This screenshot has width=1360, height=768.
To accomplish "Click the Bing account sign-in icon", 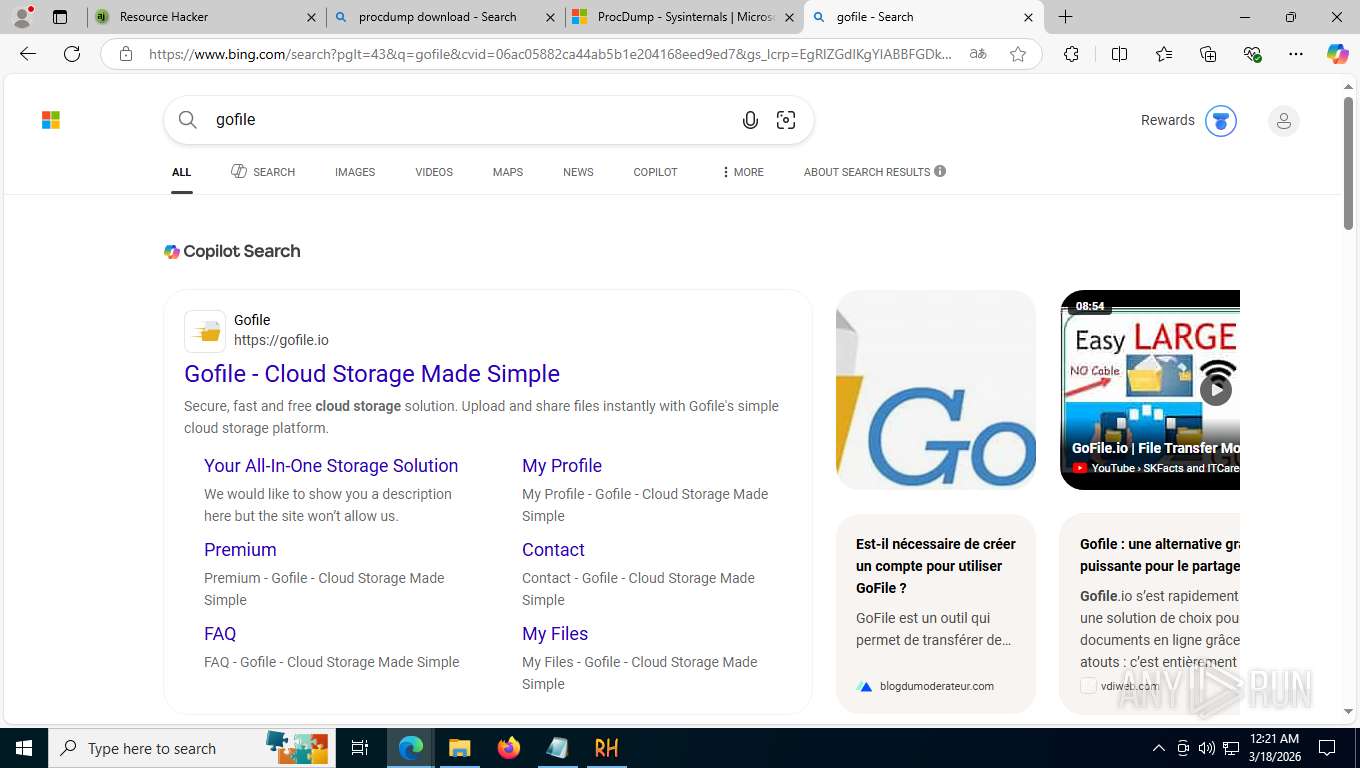I will (x=1284, y=121).
